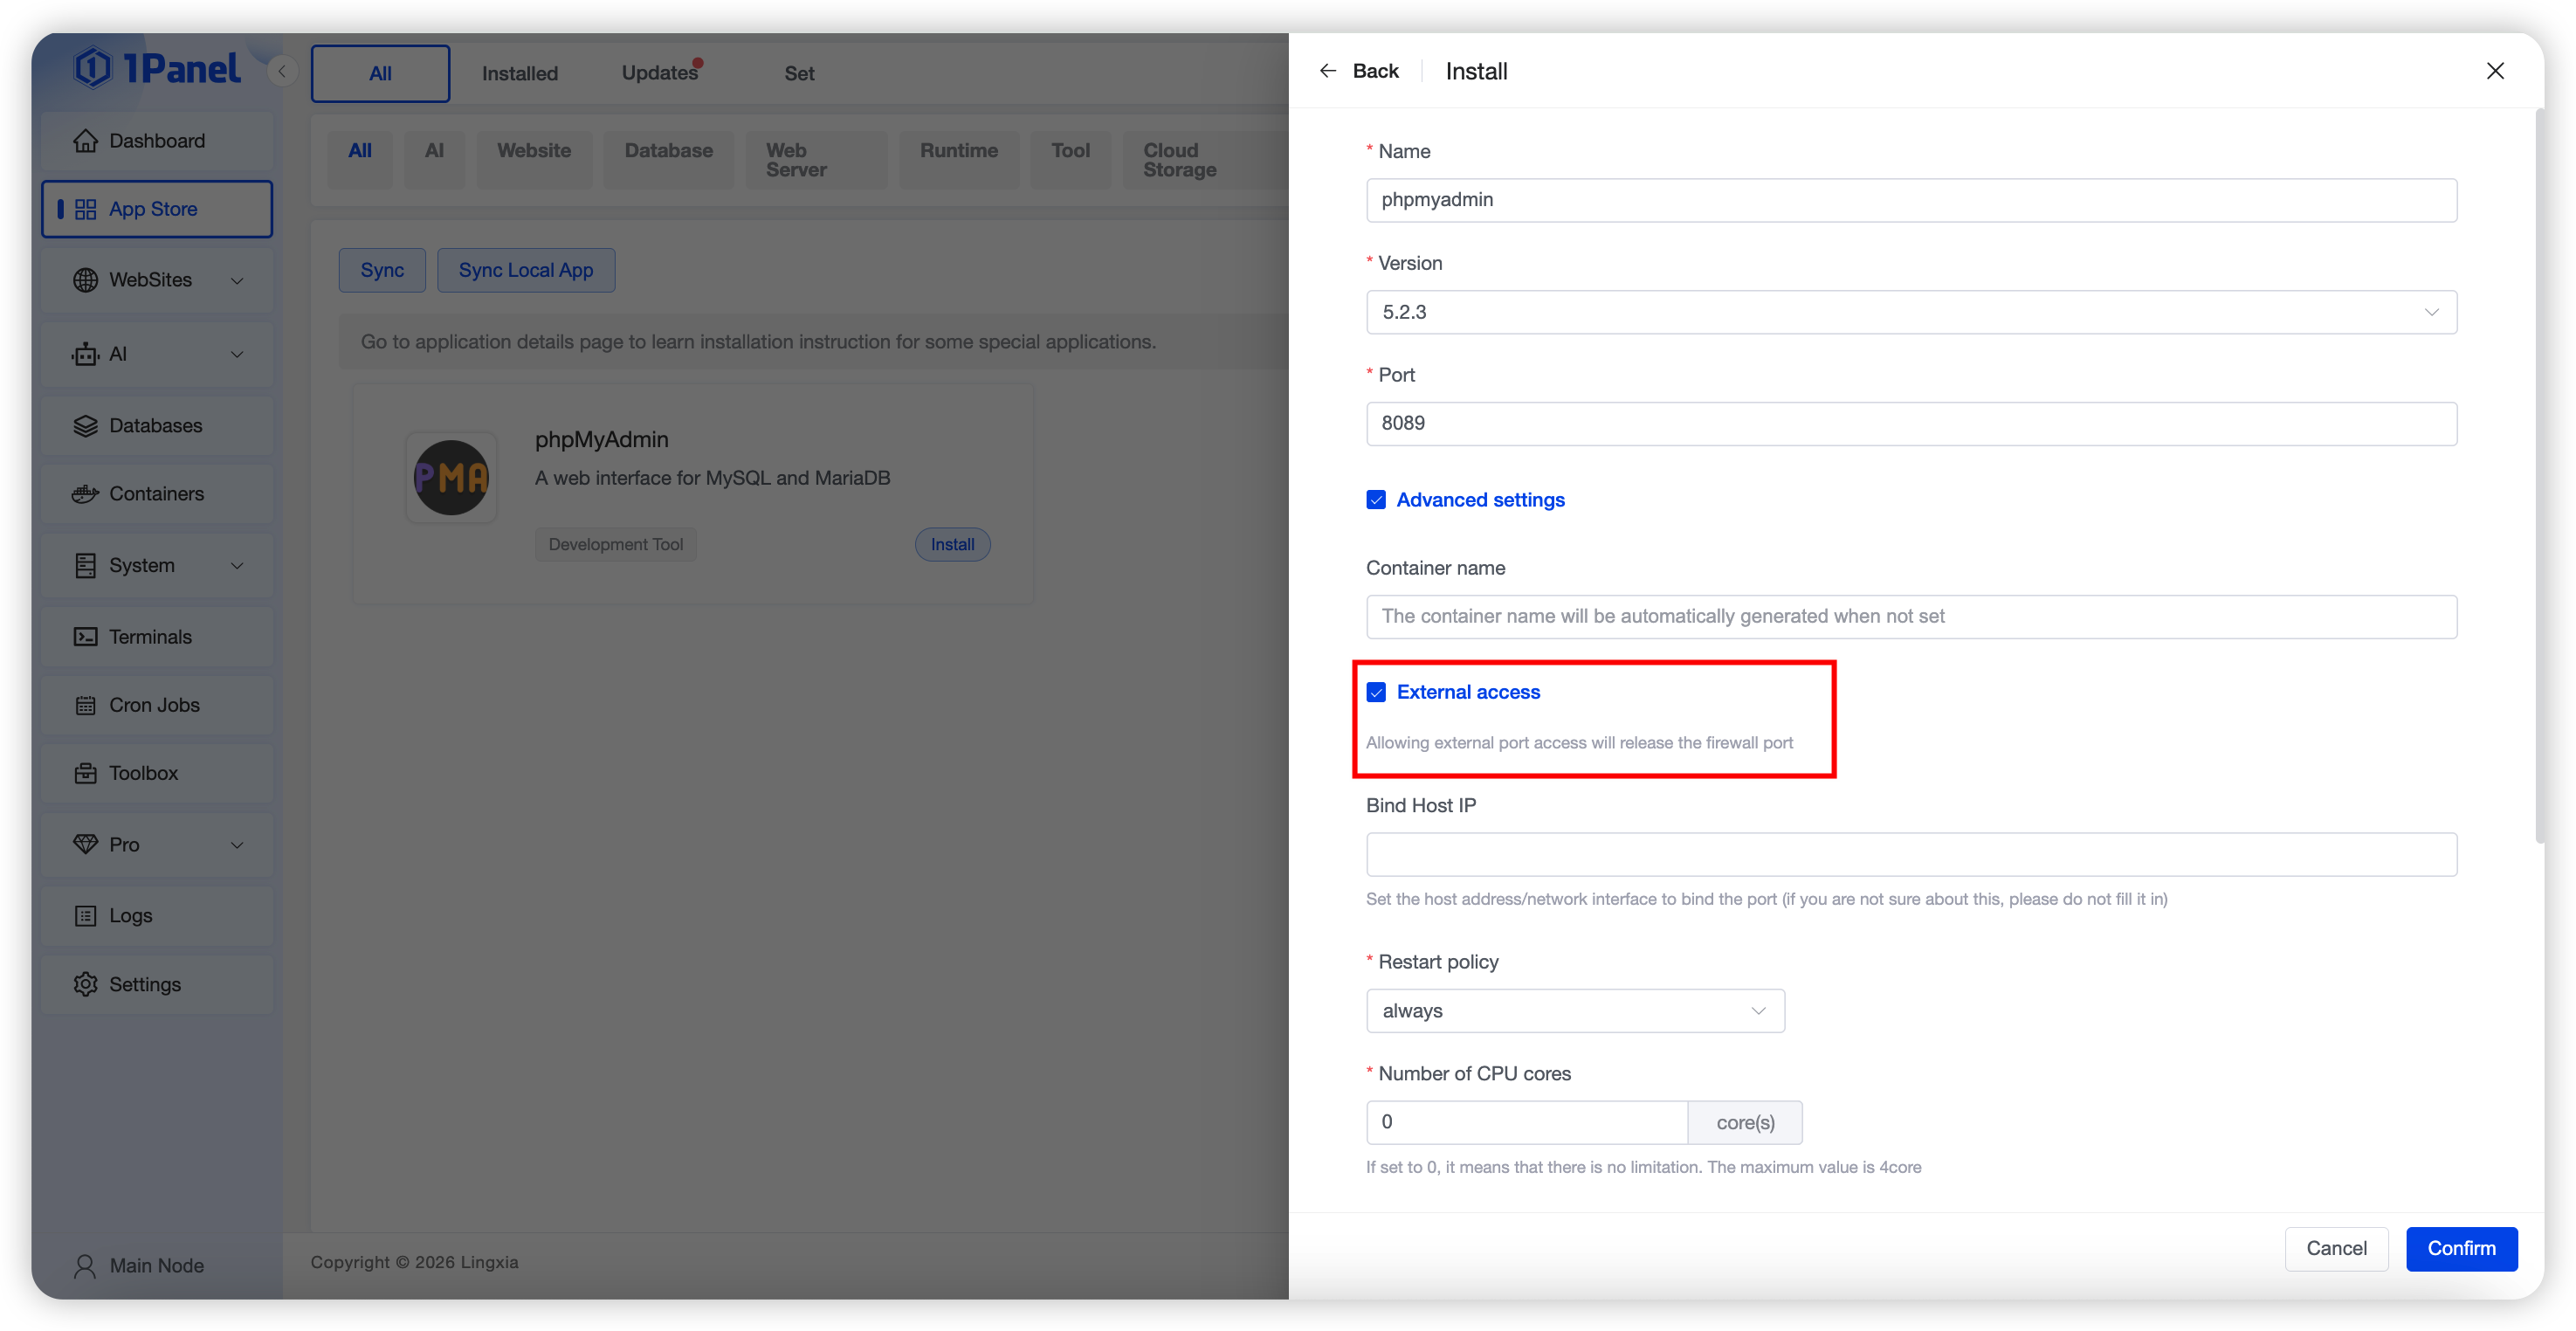The width and height of the screenshot is (2576, 1331).
Task: Click the Terminals icon in sidebar
Action: coord(85,637)
